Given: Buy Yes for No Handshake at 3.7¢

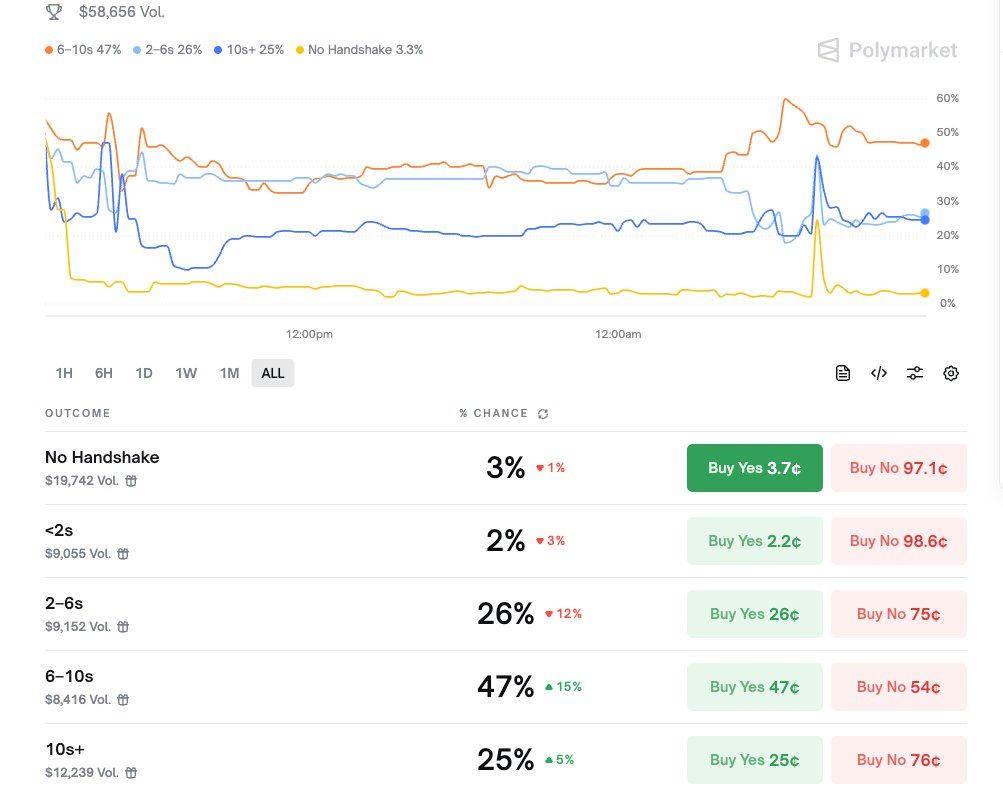Looking at the screenshot, I should (754, 468).
